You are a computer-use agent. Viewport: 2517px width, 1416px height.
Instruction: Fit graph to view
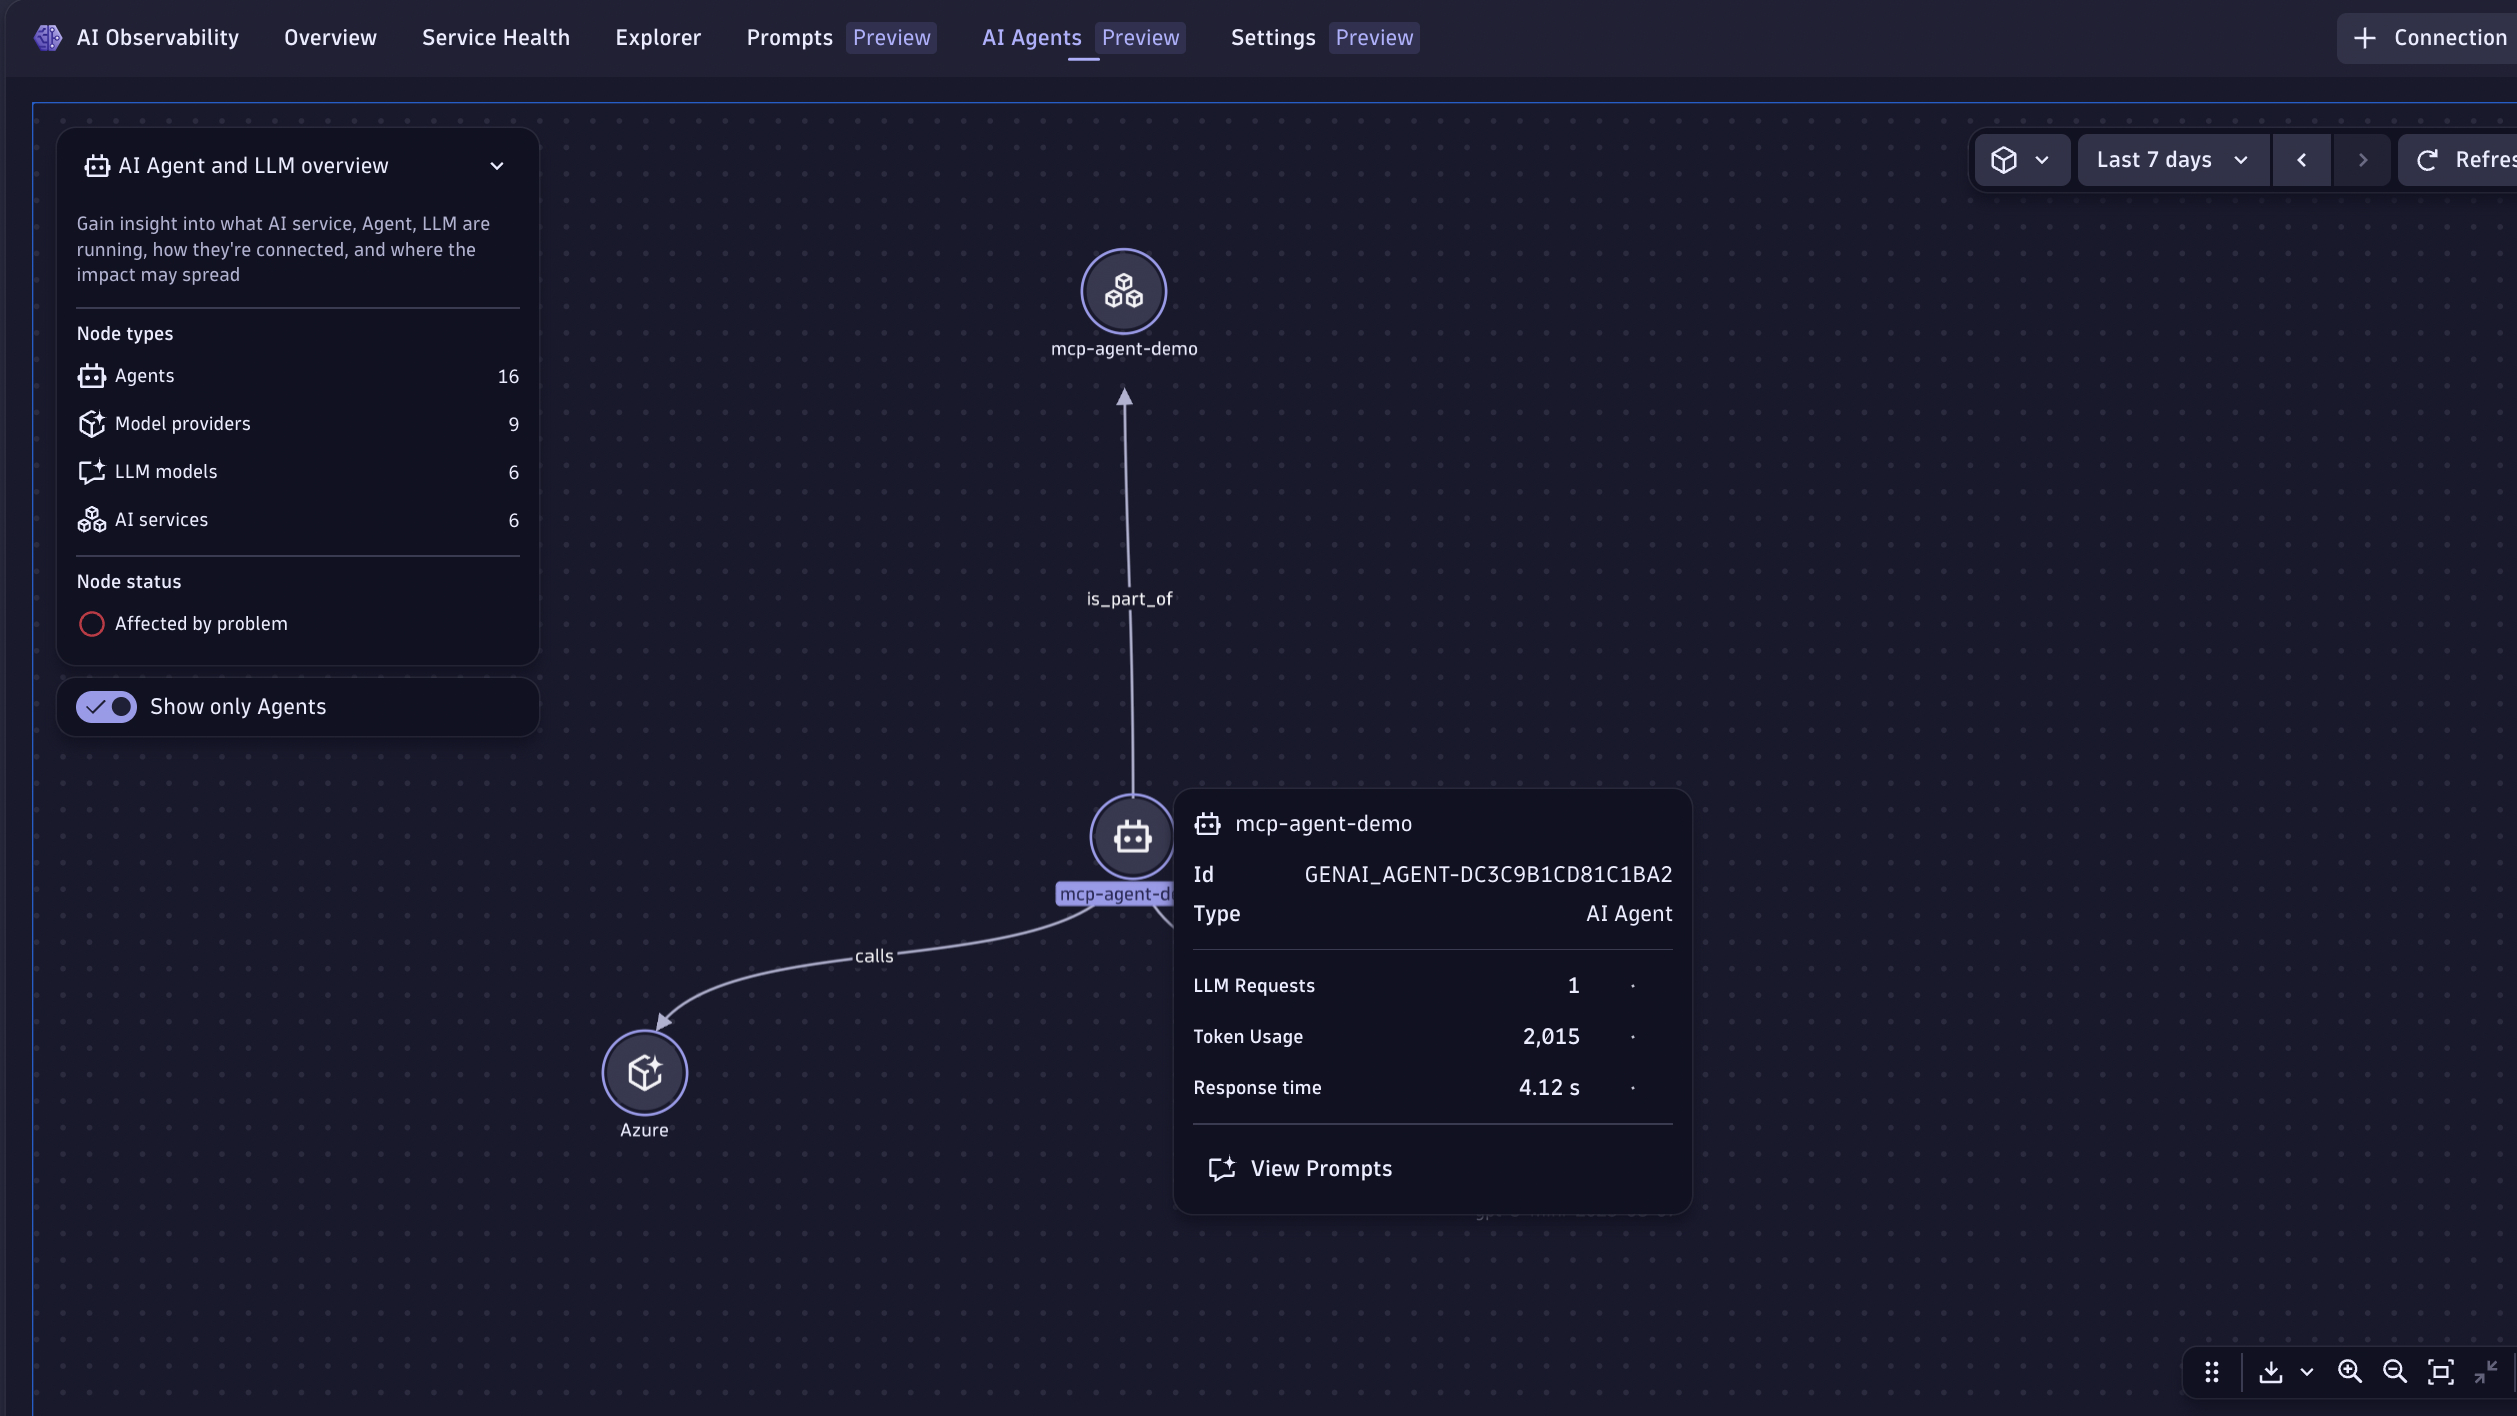(2441, 1372)
